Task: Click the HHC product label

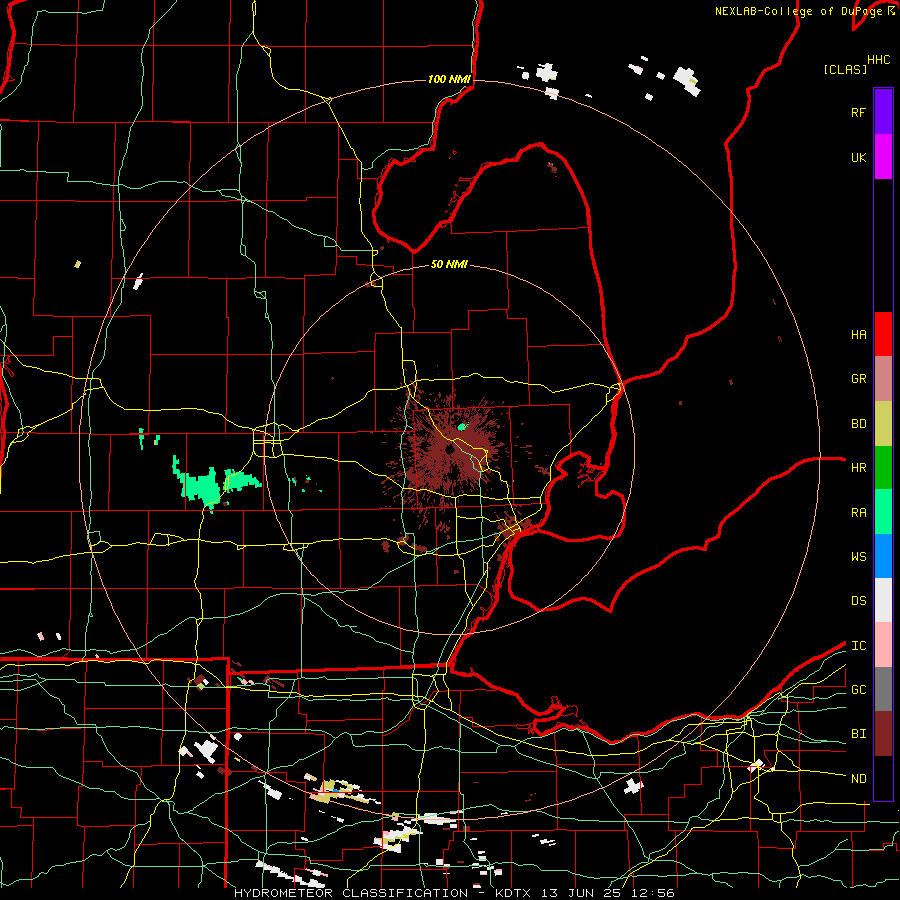Action: point(878,60)
